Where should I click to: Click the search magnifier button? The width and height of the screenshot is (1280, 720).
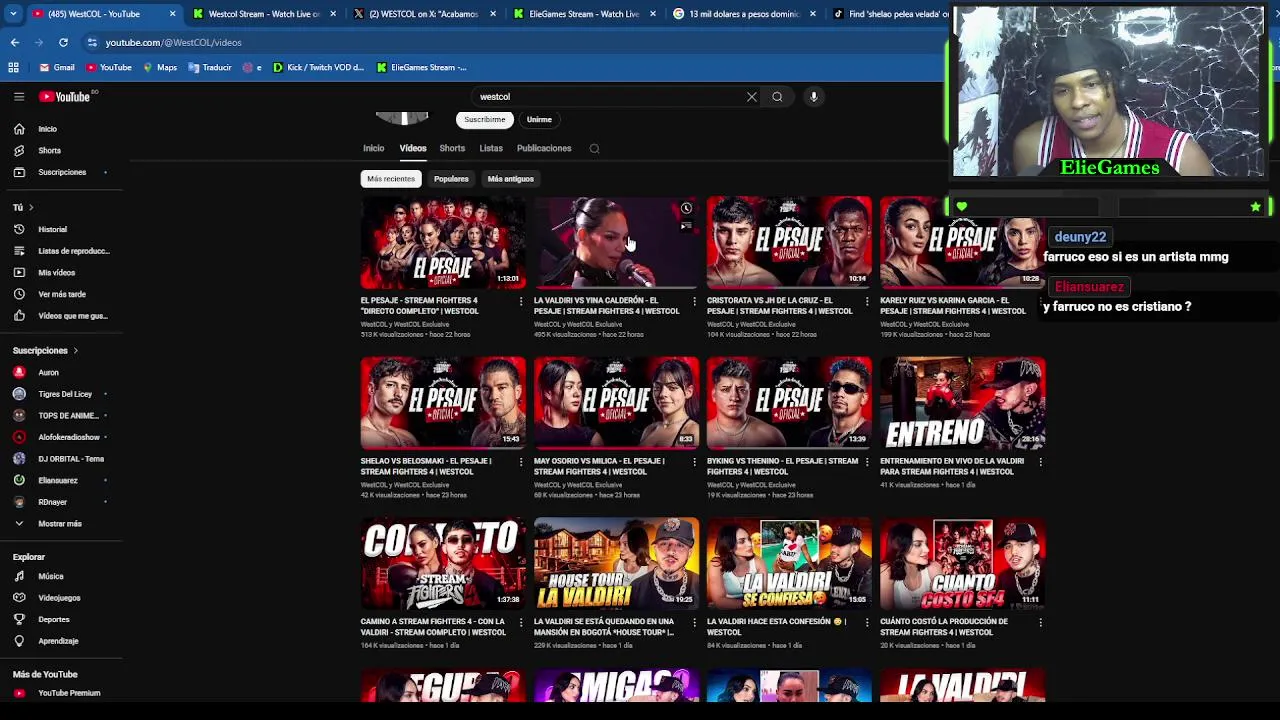tap(777, 97)
